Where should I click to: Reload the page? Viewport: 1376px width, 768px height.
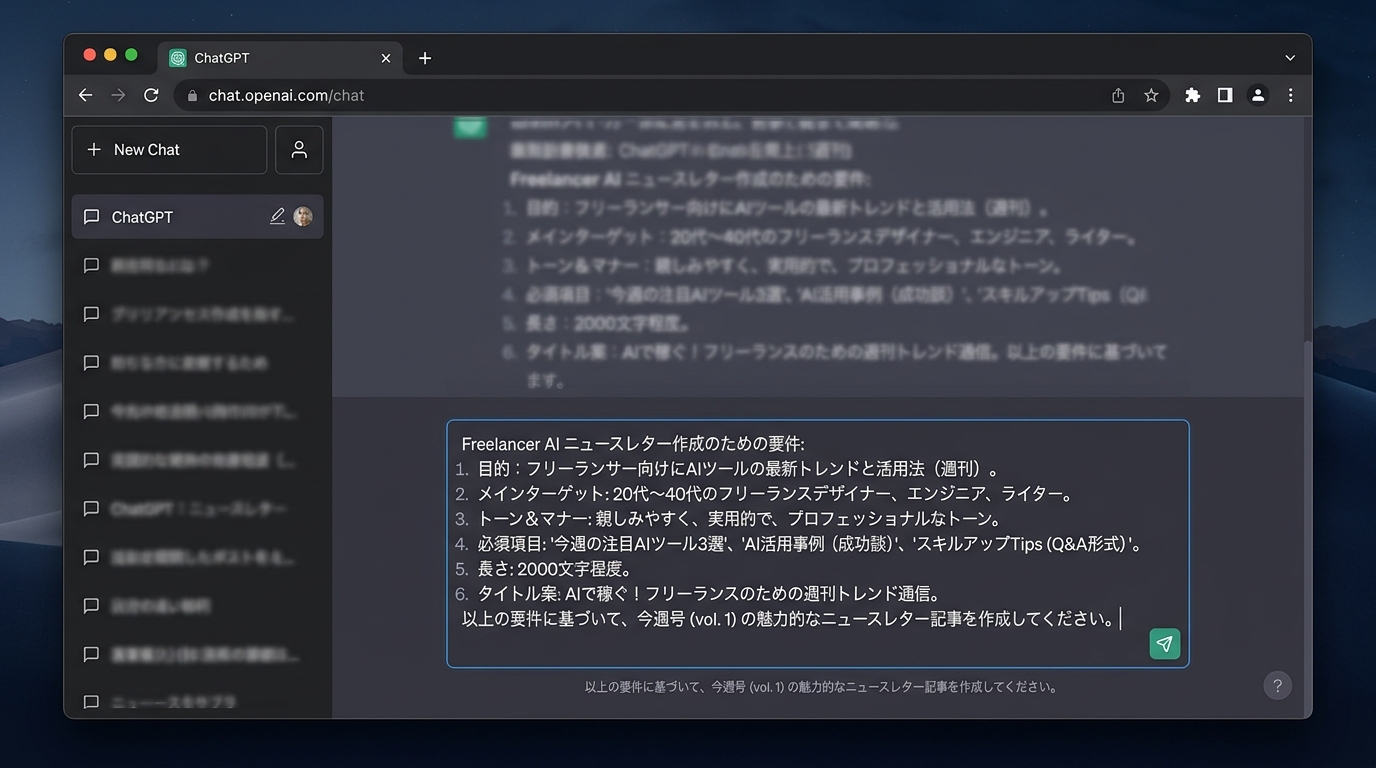[151, 95]
